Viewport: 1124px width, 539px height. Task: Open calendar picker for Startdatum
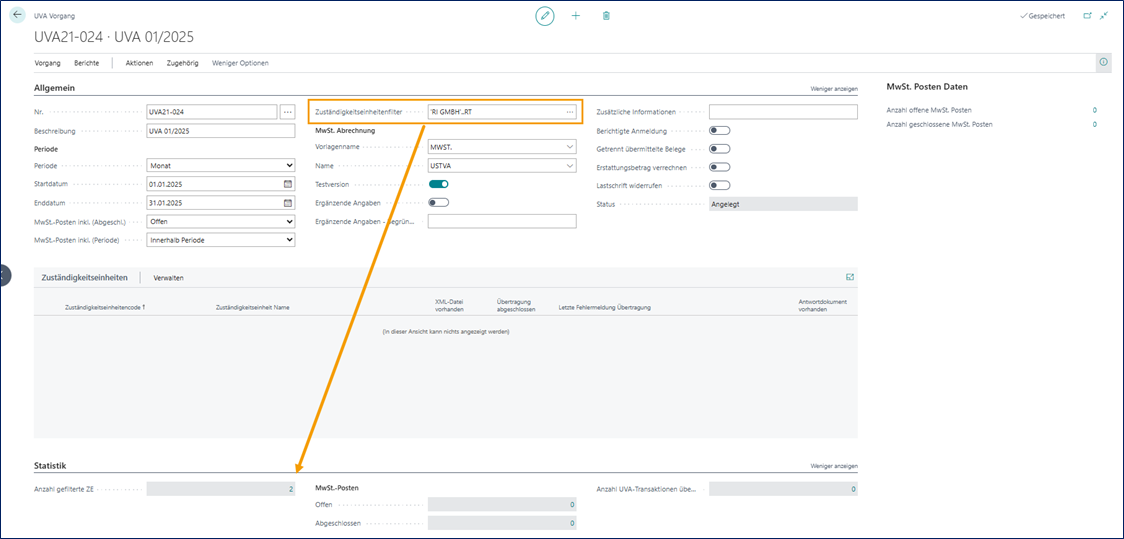(x=288, y=184)
